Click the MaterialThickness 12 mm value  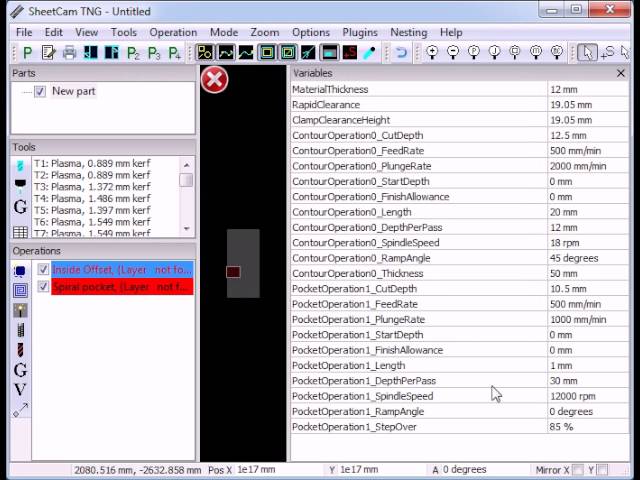[588, 89]
